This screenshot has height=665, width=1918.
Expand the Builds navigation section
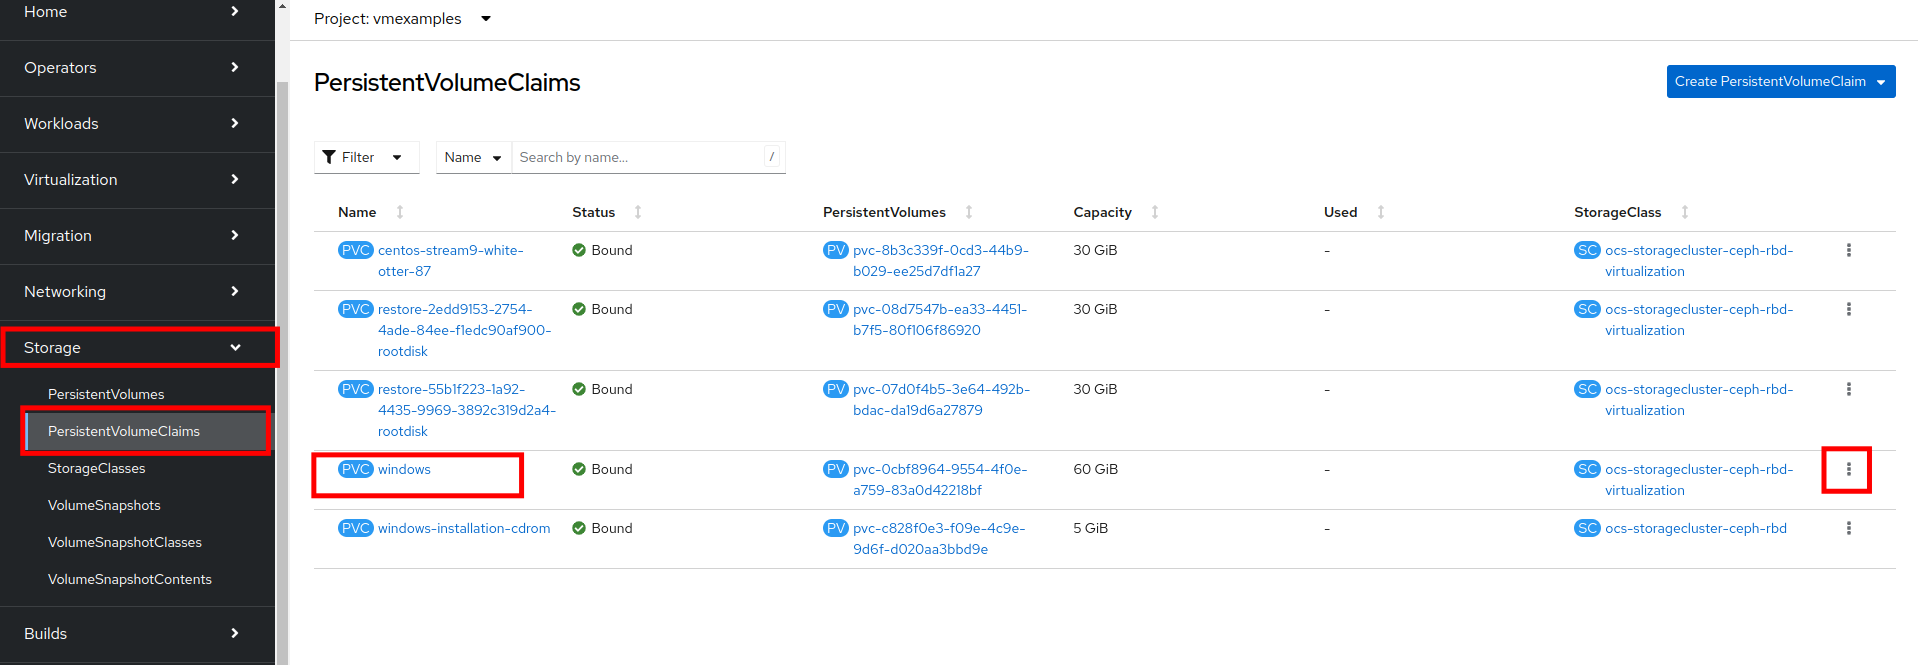point(137,634)
